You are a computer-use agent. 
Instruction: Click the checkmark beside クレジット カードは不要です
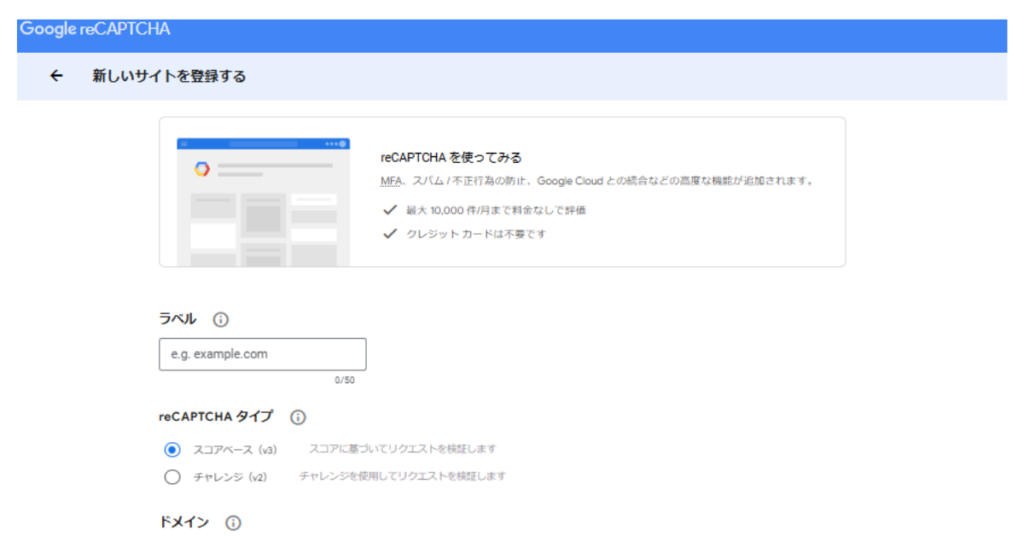tap(390, 234)
